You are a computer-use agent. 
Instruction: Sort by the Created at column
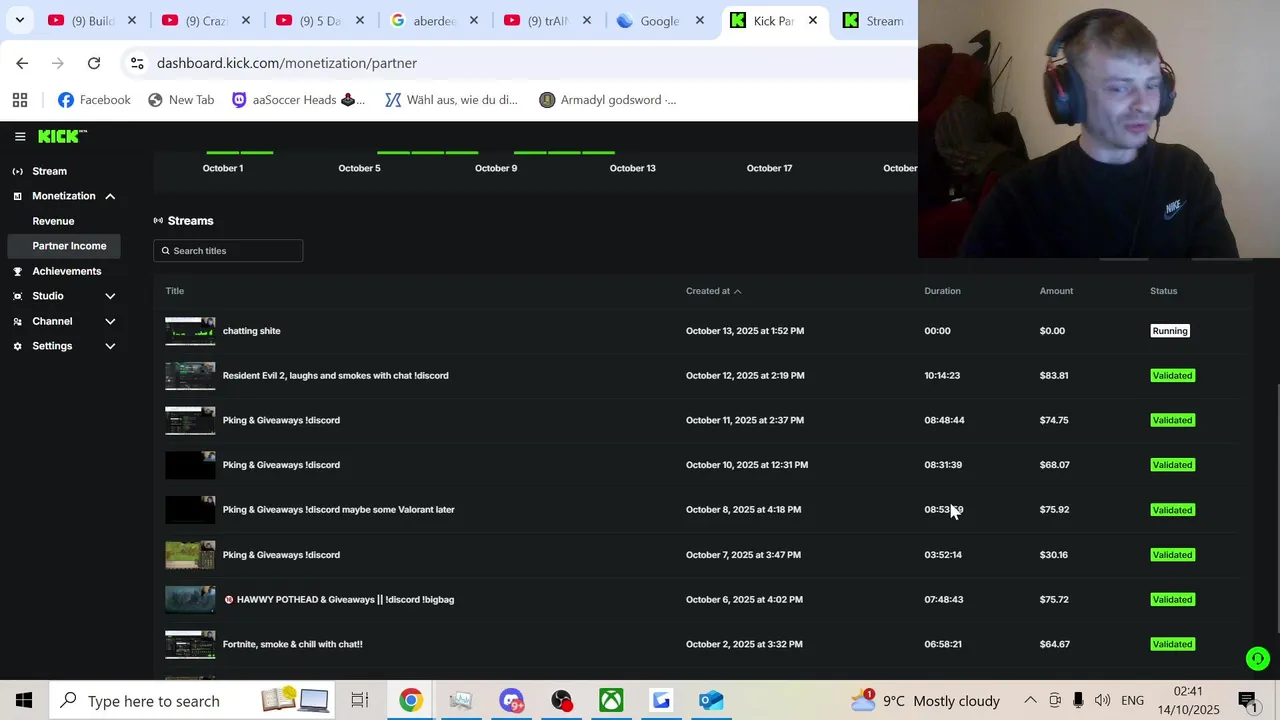click(713, 291)
